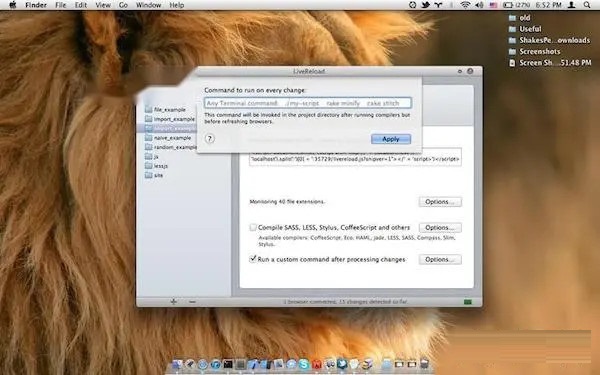Open Options for monitored file extensions

[x=440, y=202]
